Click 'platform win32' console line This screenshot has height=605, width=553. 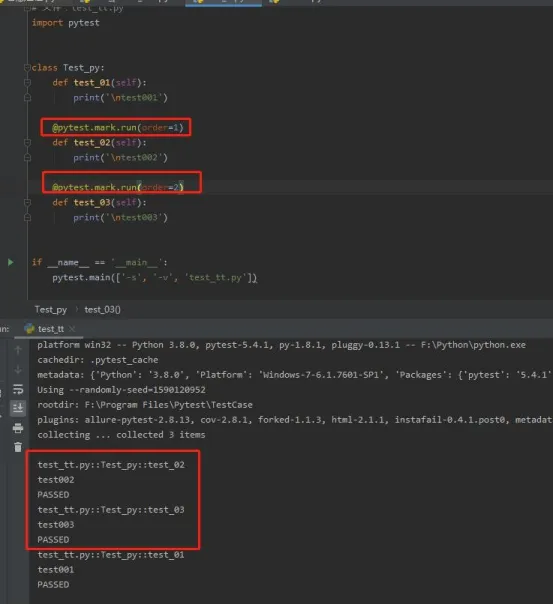click(x=281, y=345)
